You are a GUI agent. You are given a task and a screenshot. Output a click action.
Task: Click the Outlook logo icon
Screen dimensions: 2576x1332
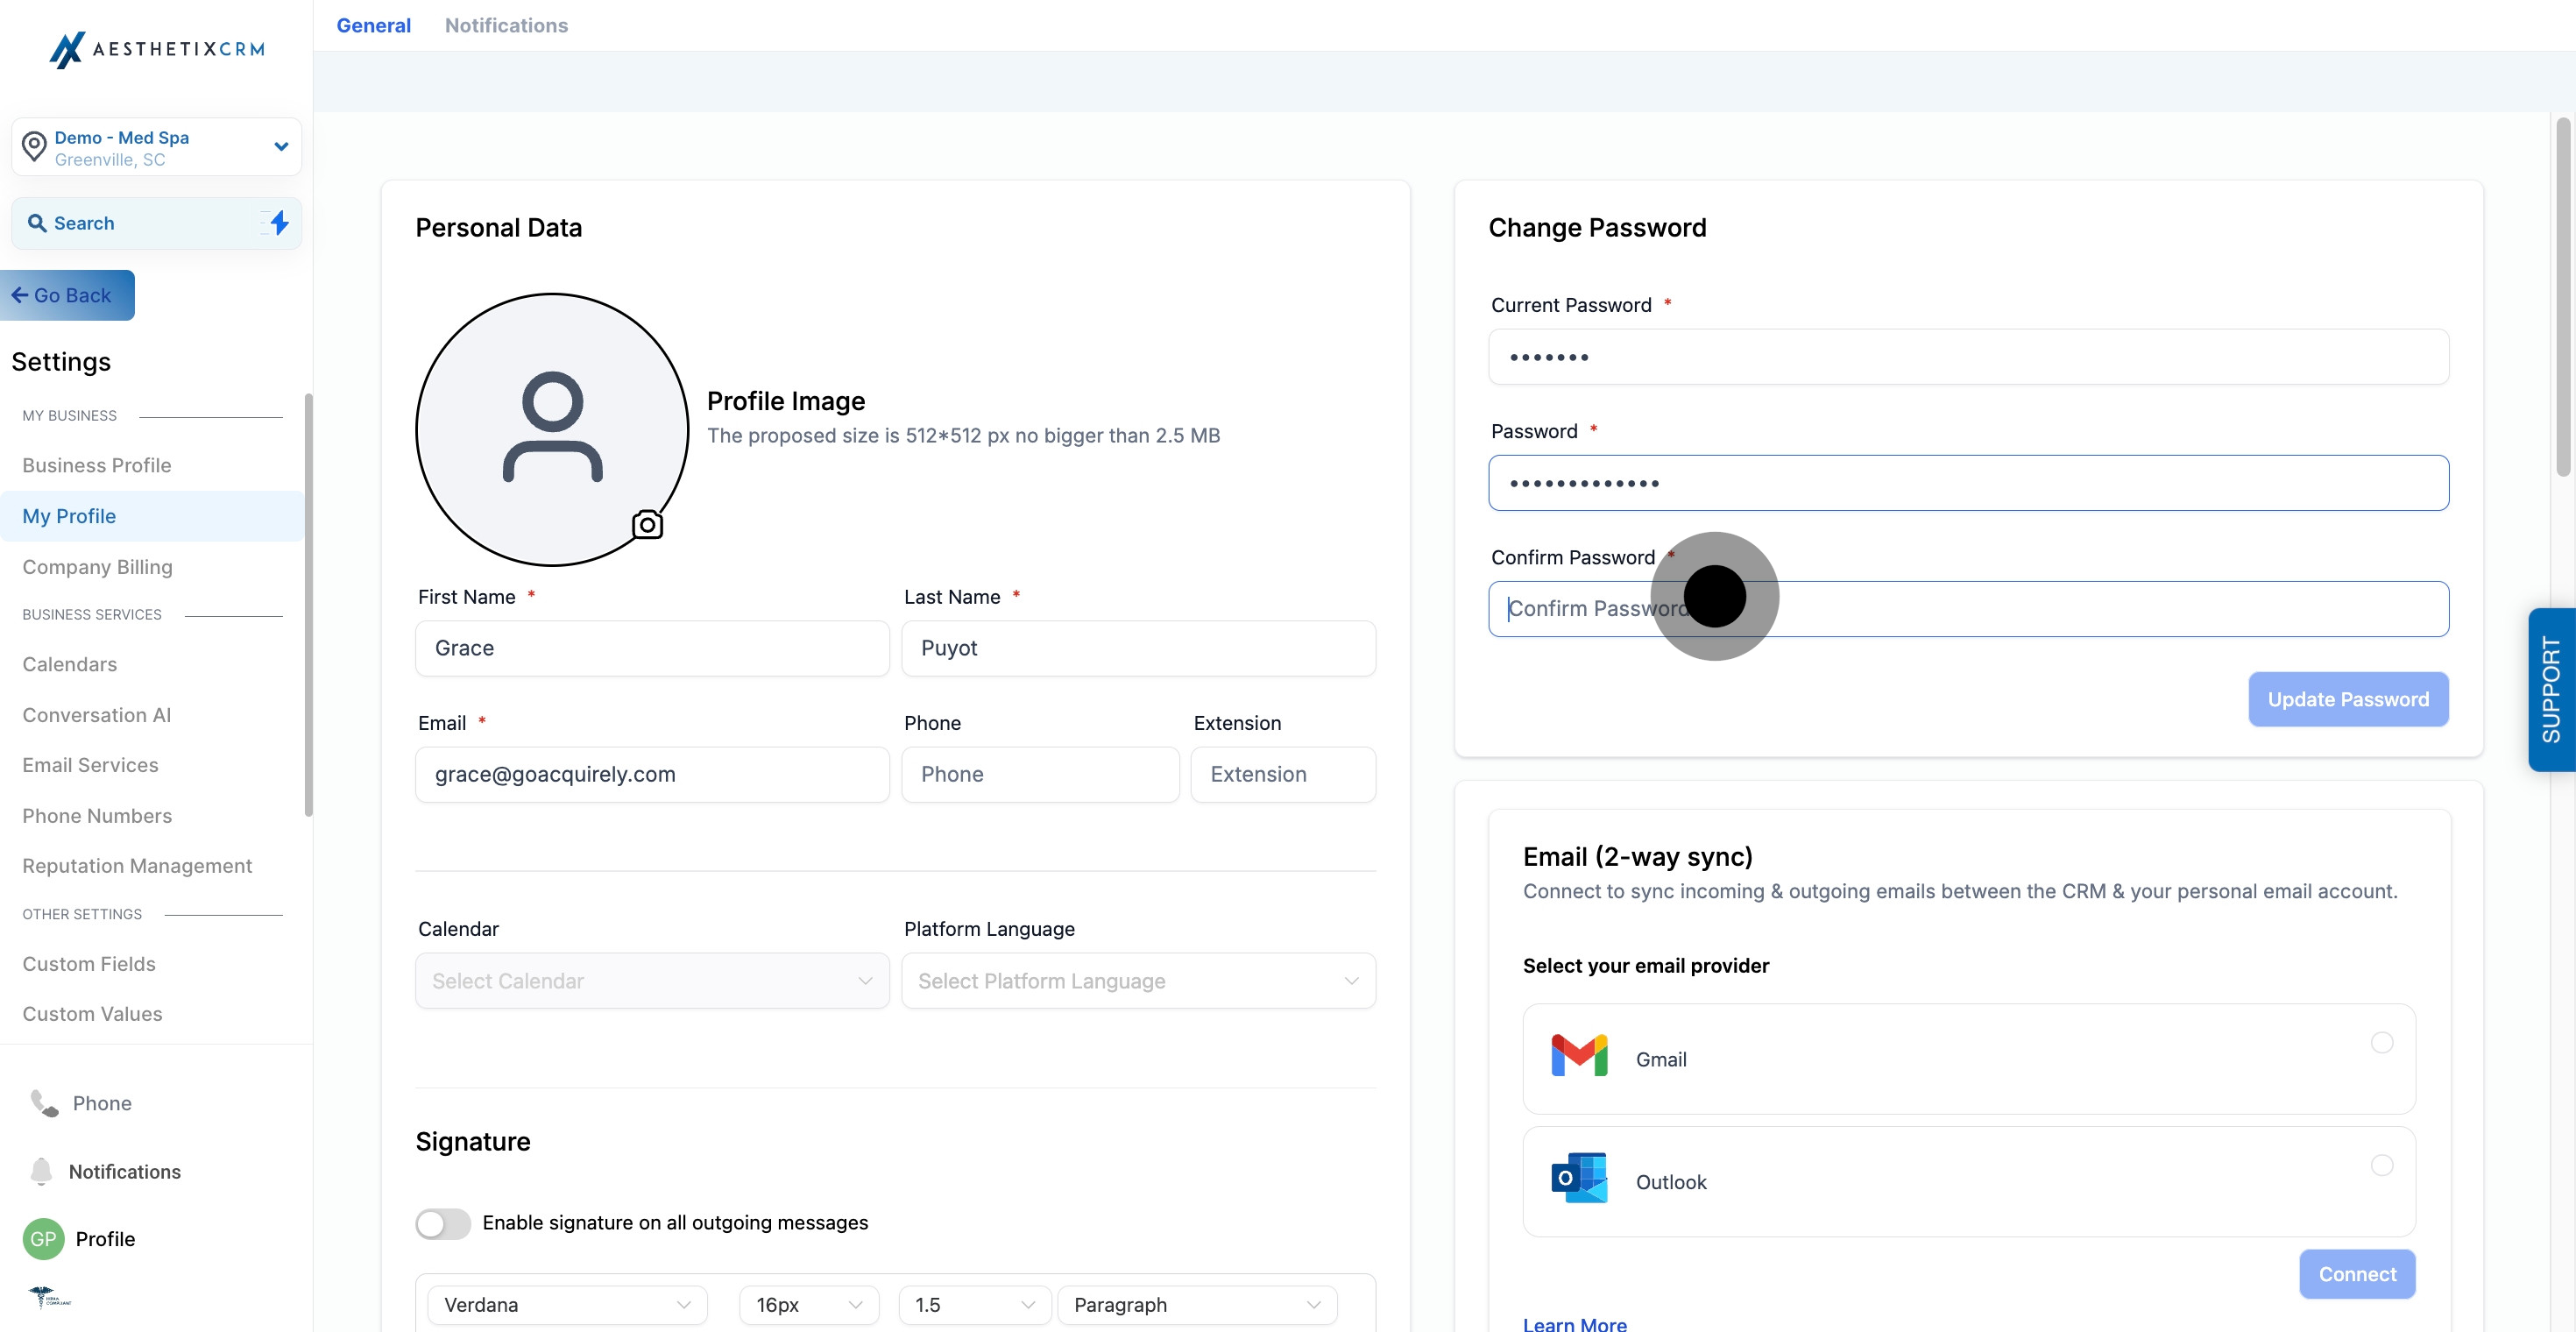(x=1579, y=1179)
